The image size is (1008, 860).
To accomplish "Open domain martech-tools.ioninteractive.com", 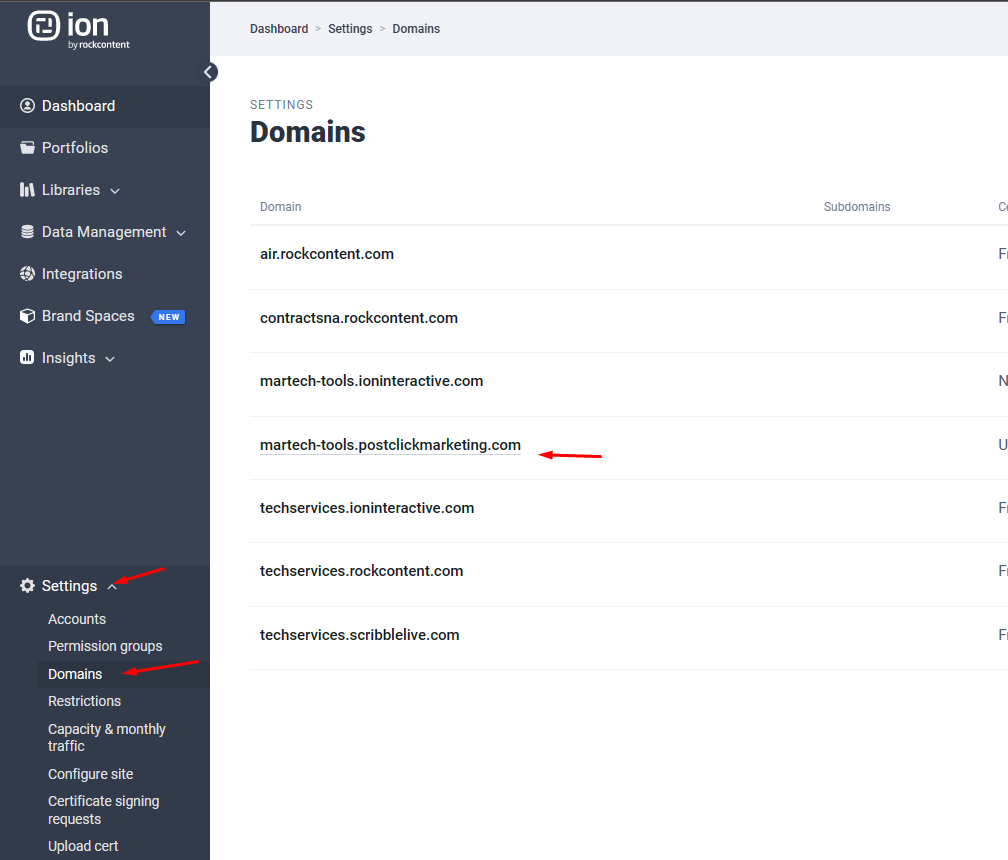I will [x=372, y=381].
